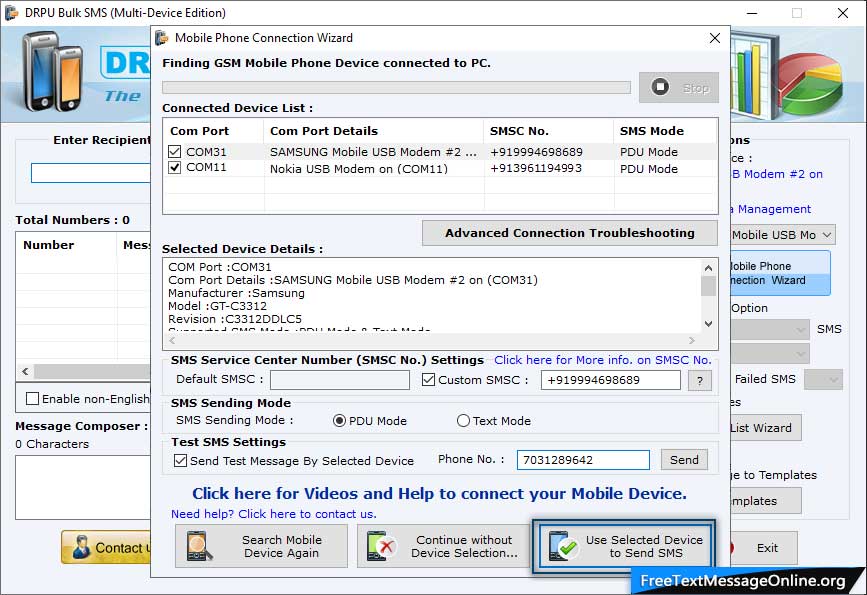Click the phone with red X icon
The height and width of the screenshot is (595, 867).
point(381,546)
